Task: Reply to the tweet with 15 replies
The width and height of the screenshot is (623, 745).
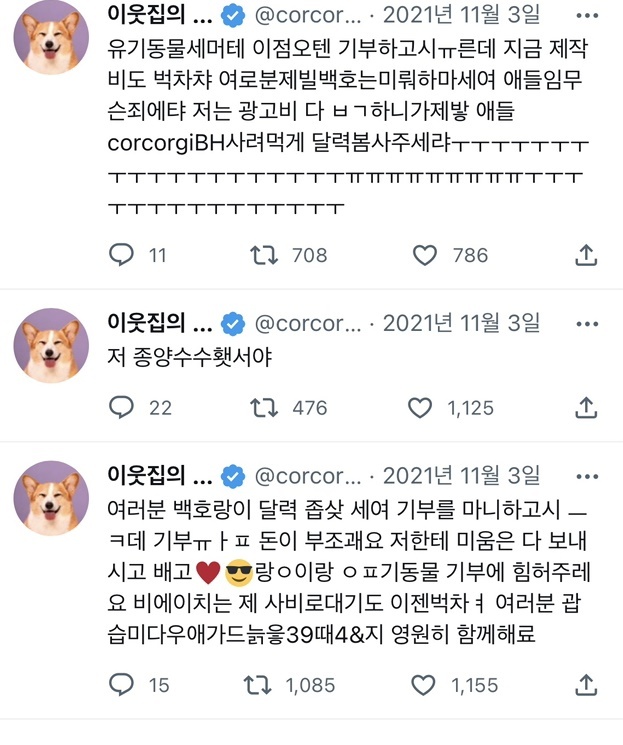Action: click(x=121, y=685)
